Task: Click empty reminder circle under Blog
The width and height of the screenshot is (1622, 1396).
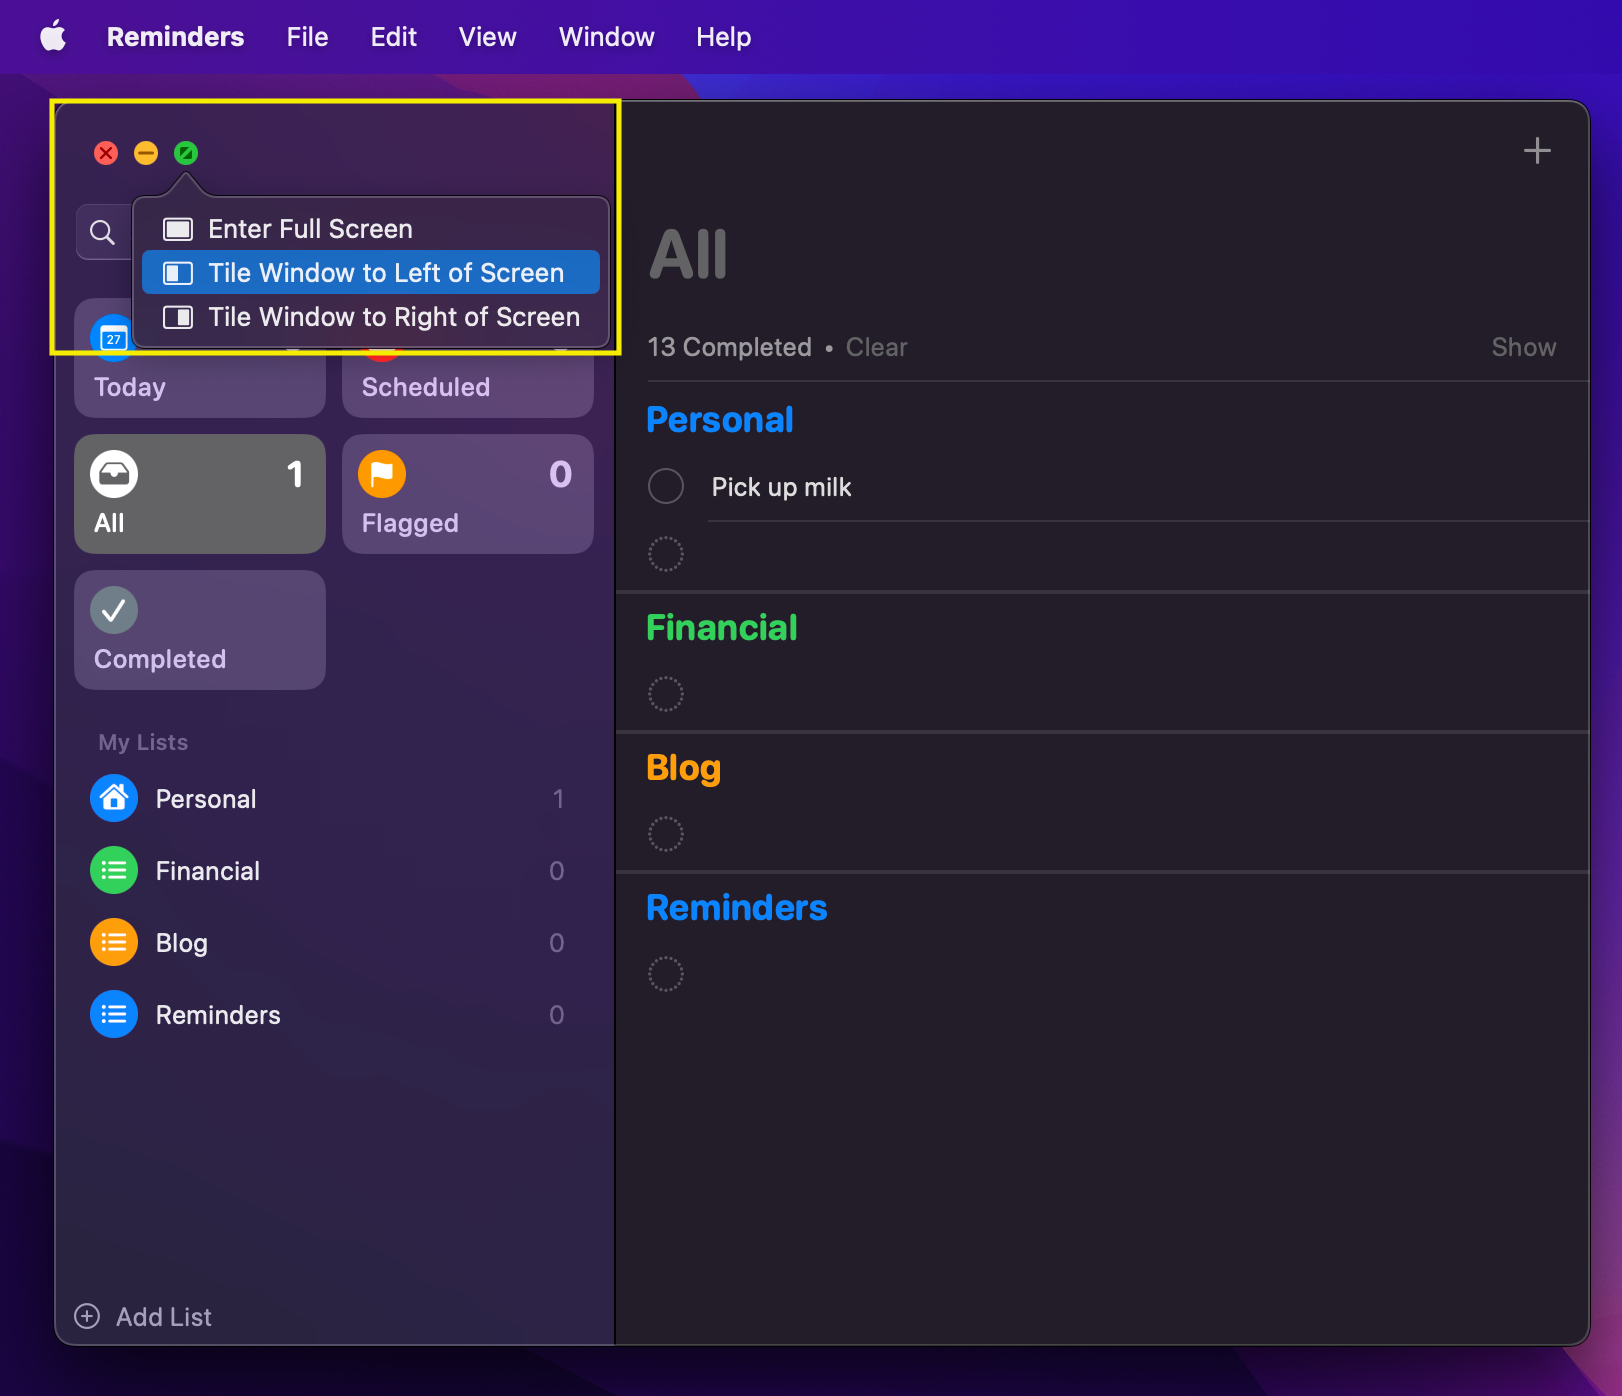Action: pos(666,834)
